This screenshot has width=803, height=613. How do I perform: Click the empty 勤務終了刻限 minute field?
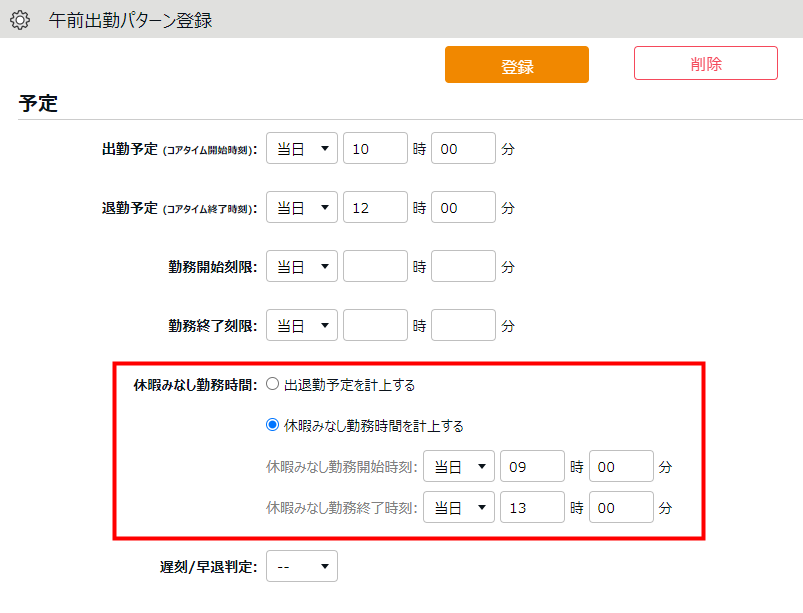(463, 326)
